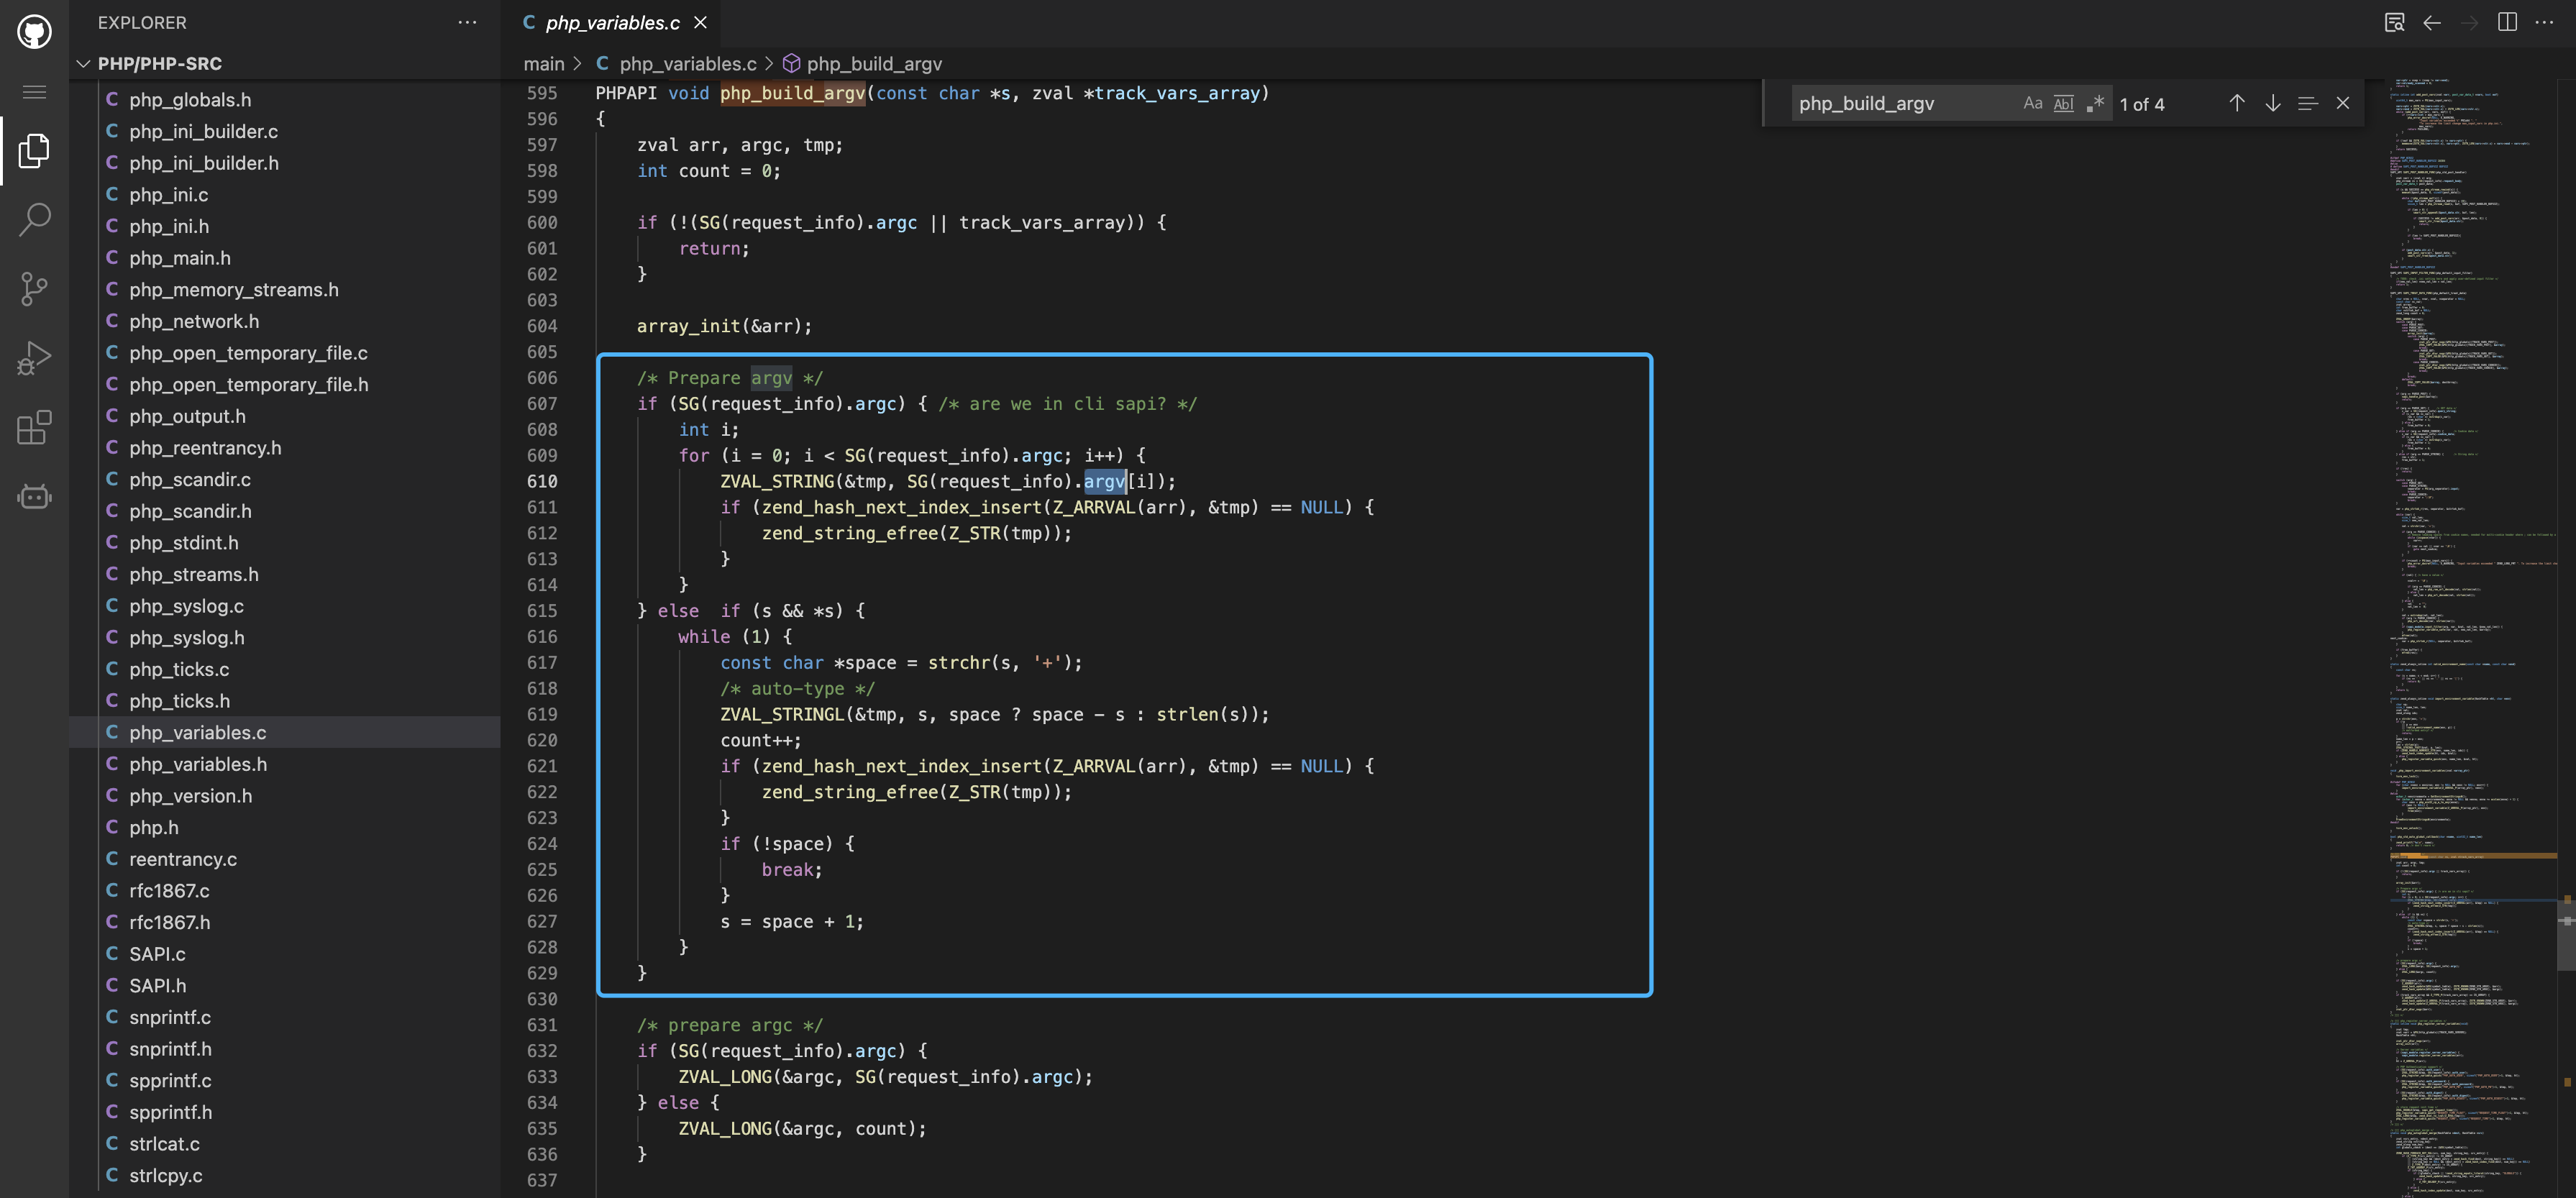Open editor more actions ellipsis menu
Screen dimensions: 2576x1198
[2544, 22]
